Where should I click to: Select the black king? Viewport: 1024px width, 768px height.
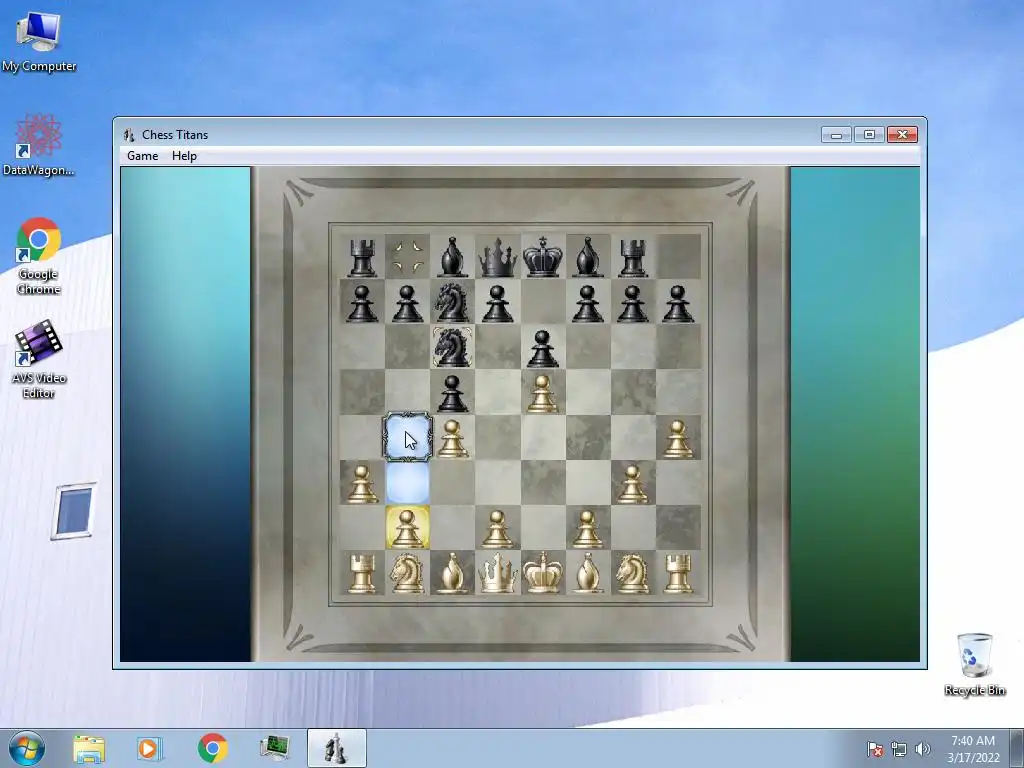click(543, 257)
